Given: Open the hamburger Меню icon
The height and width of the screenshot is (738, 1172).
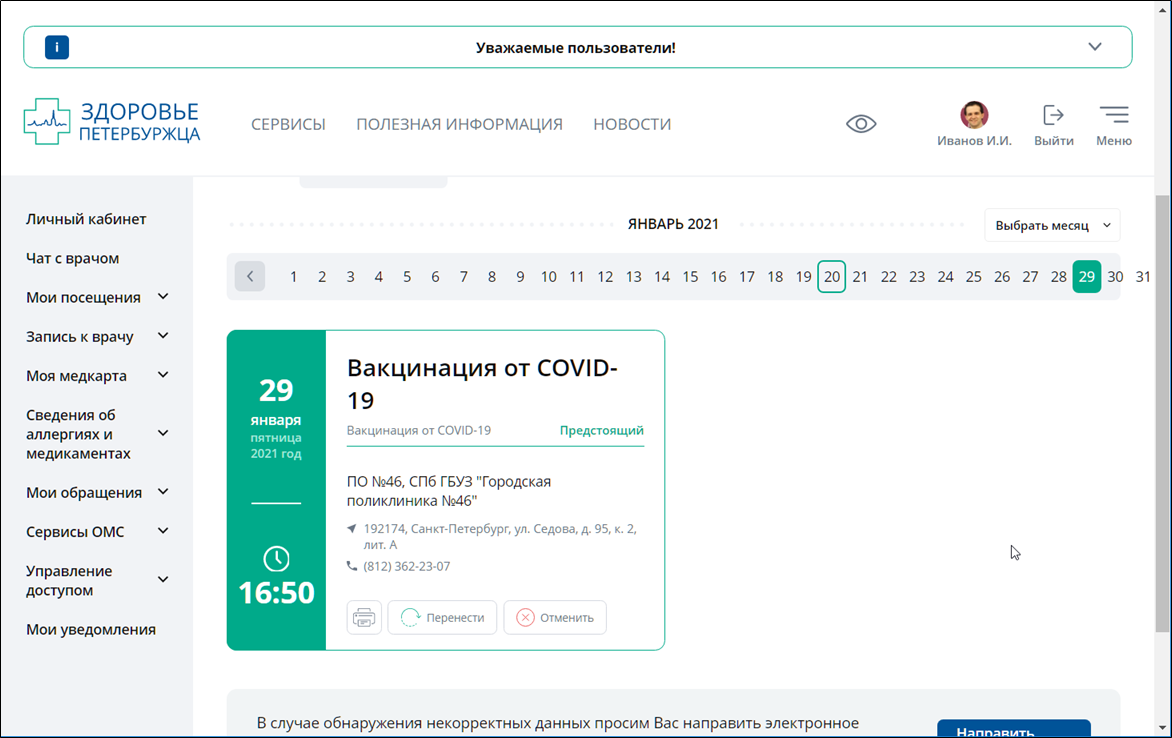Looking at the screenshot, I should (1114, 114).
